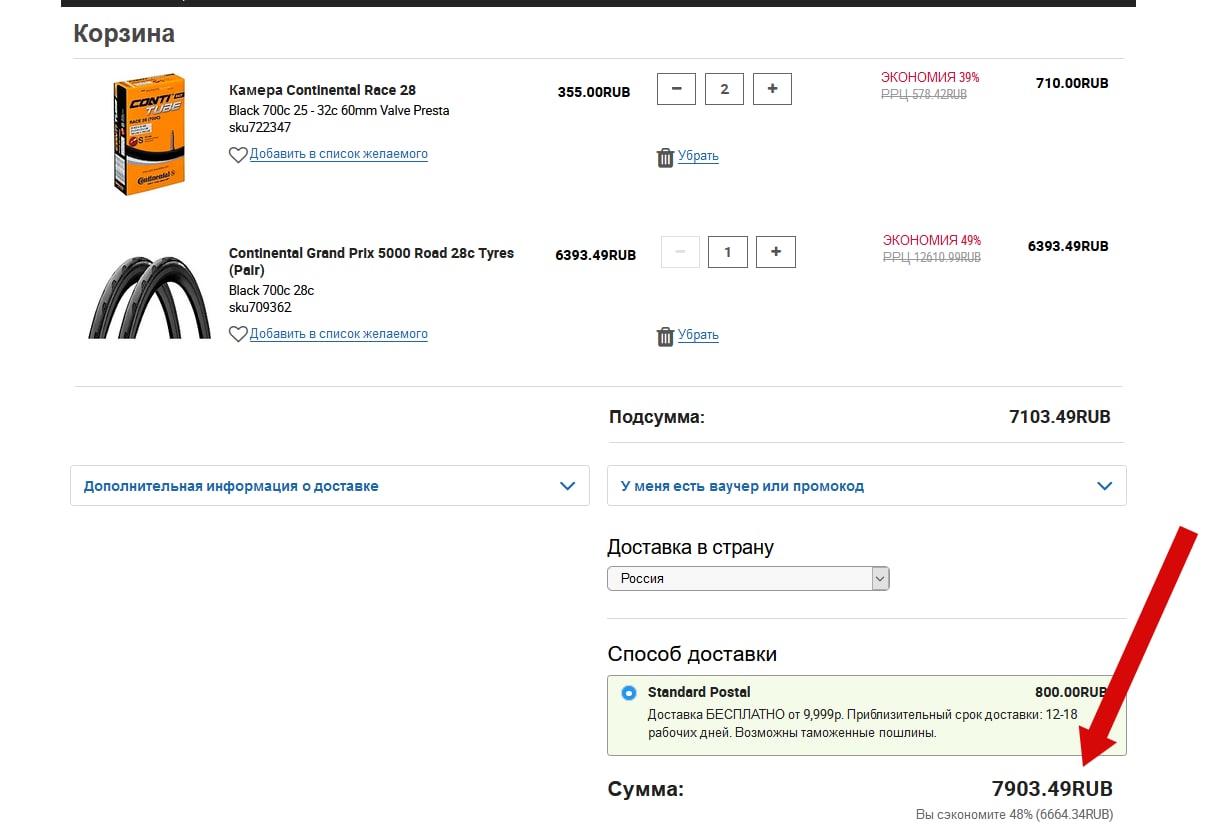
Task: Click Убрать link for Continental Race 28
Action: tap(698, 156)
